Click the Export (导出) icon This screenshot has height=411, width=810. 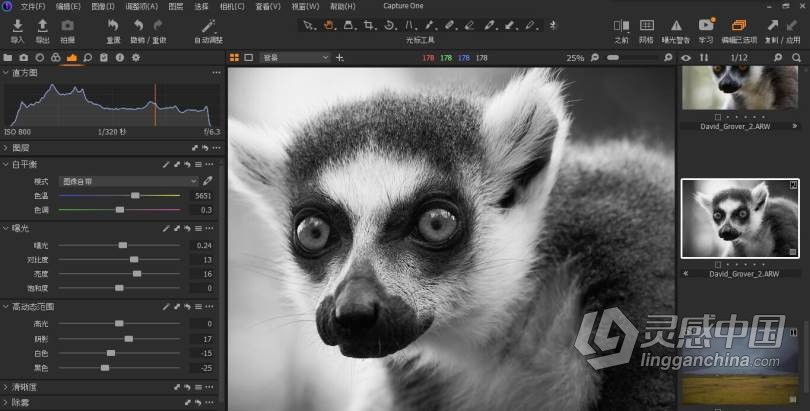(x=42, y=26)
